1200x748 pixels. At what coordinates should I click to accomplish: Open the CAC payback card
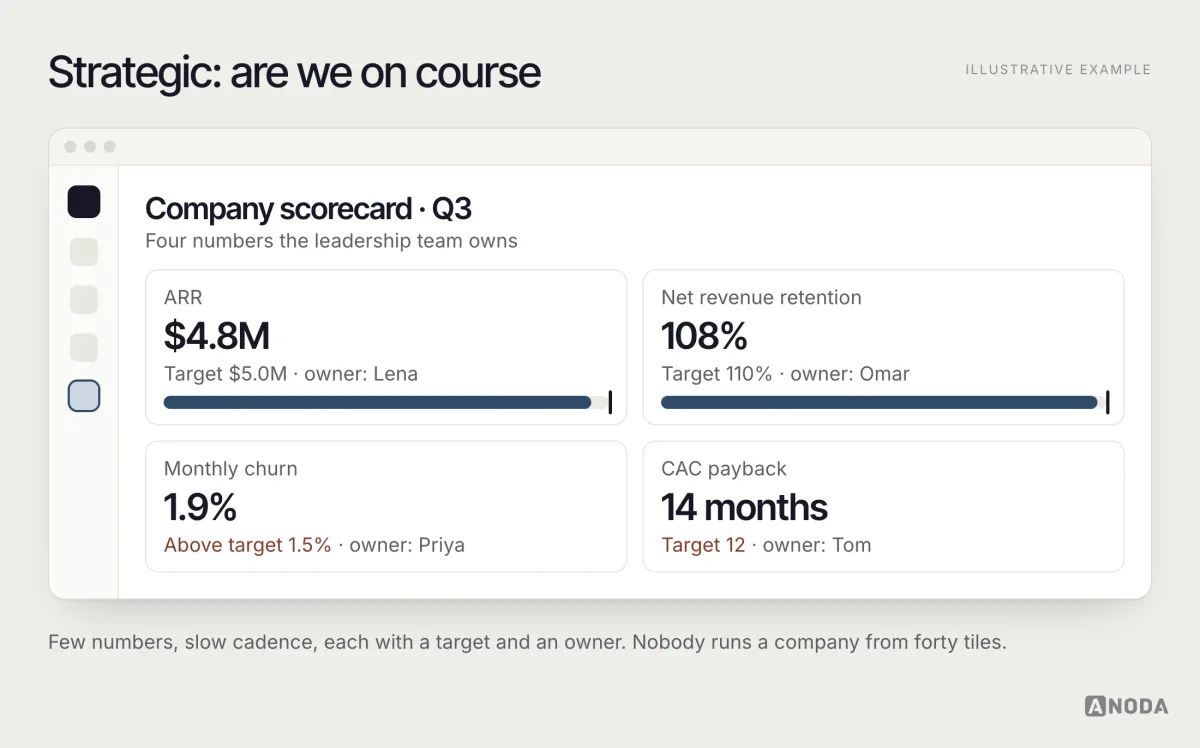tap(883, 506)
